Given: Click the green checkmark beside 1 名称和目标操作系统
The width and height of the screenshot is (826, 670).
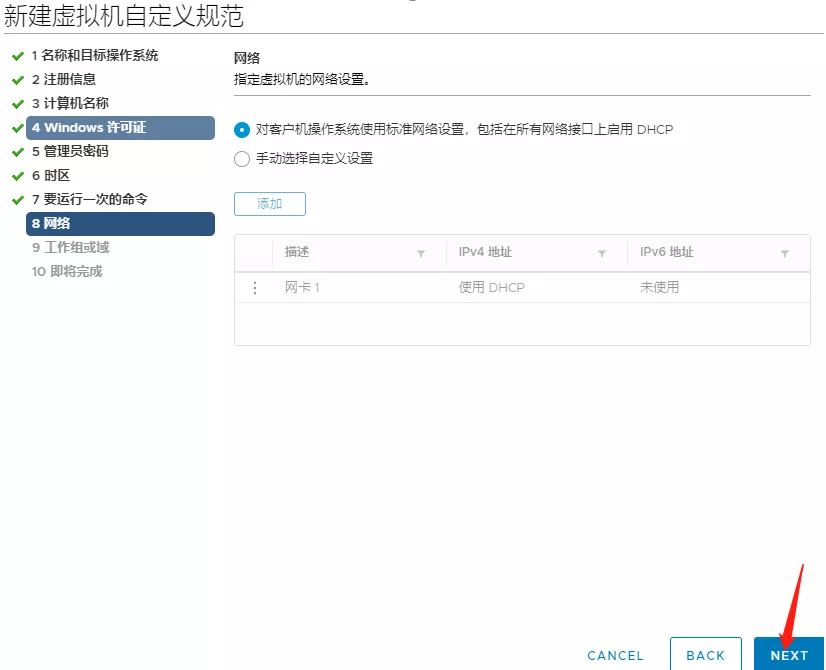Looking at the screenshot, I should coord(18,56).
